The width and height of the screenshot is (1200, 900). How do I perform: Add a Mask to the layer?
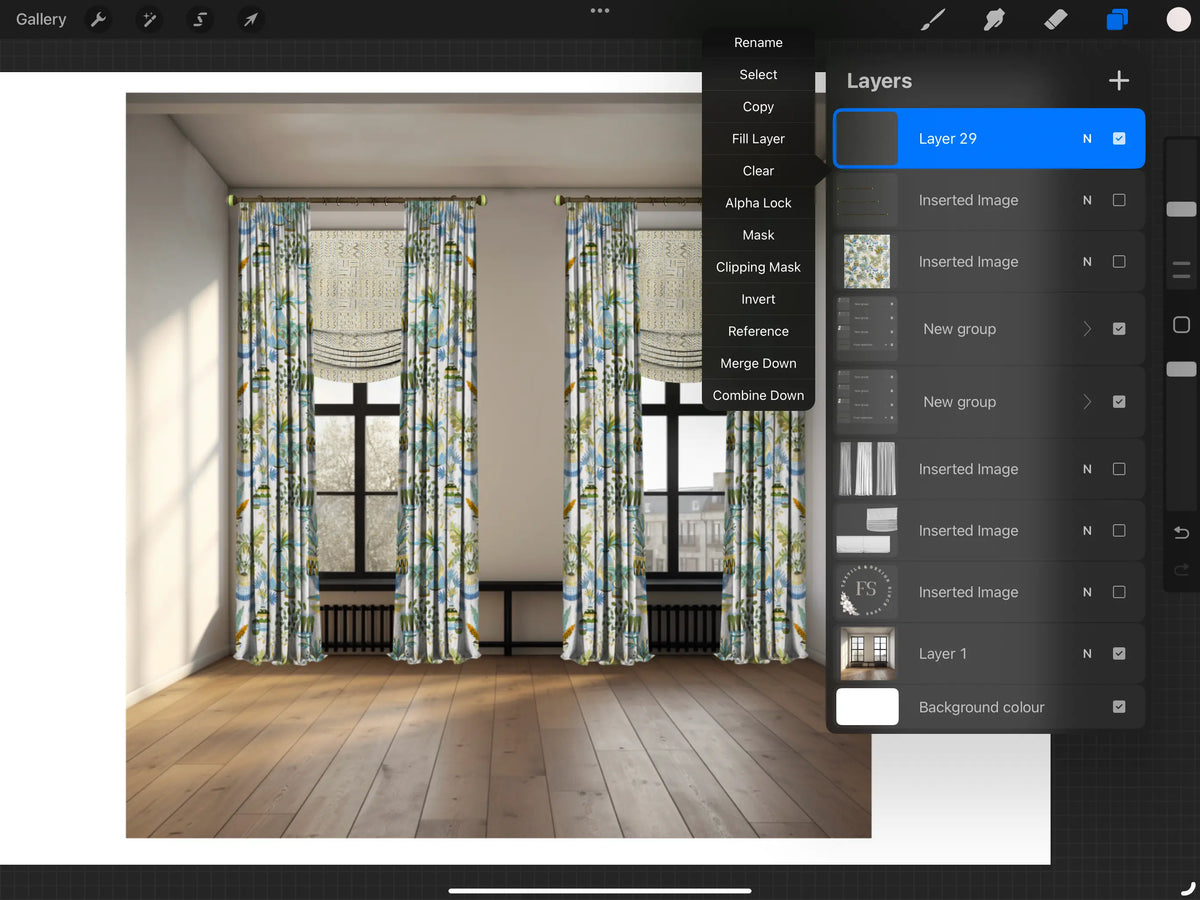click(x=758, y=235)
